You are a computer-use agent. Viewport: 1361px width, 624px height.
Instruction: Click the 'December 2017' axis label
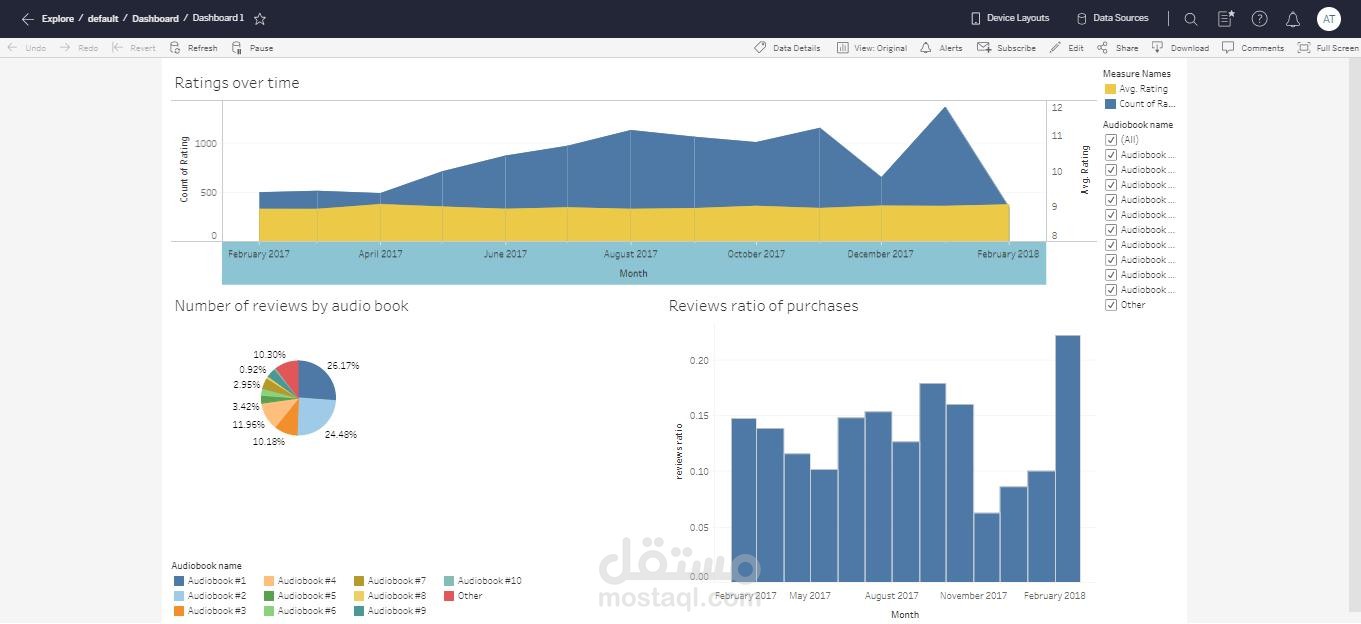[880, 254]
